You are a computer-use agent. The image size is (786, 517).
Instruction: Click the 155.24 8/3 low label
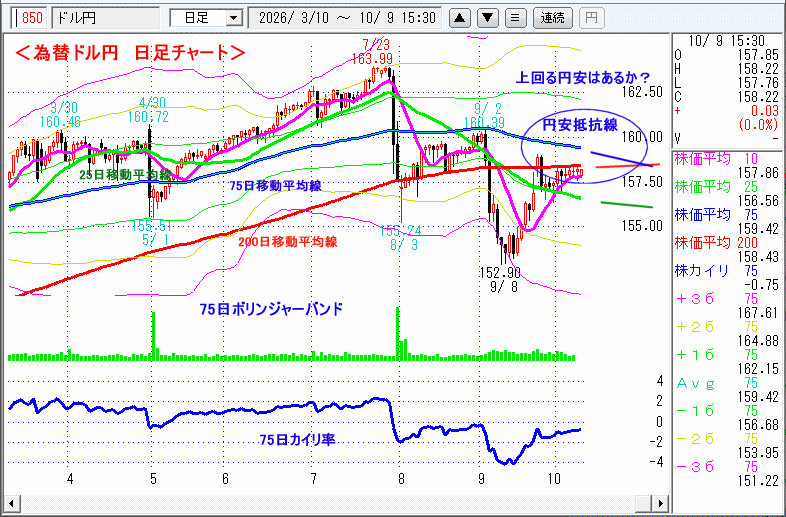400,238
